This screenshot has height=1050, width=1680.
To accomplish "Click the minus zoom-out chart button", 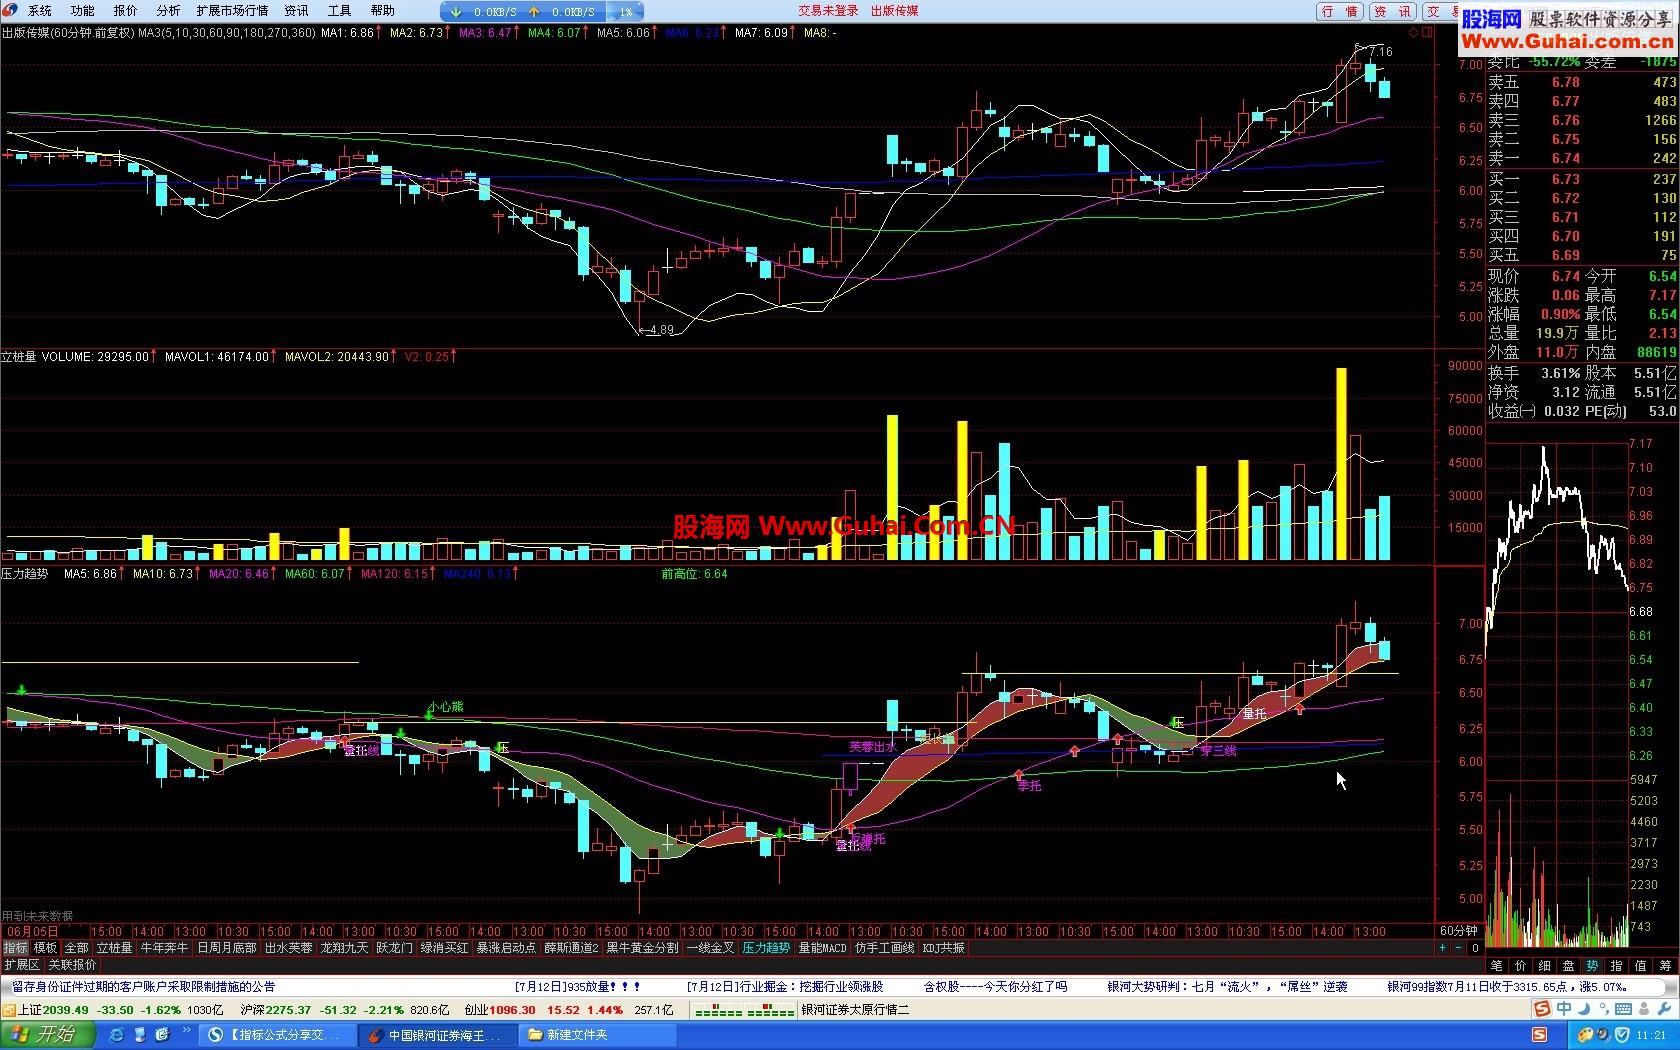I will pos(1458,947).
